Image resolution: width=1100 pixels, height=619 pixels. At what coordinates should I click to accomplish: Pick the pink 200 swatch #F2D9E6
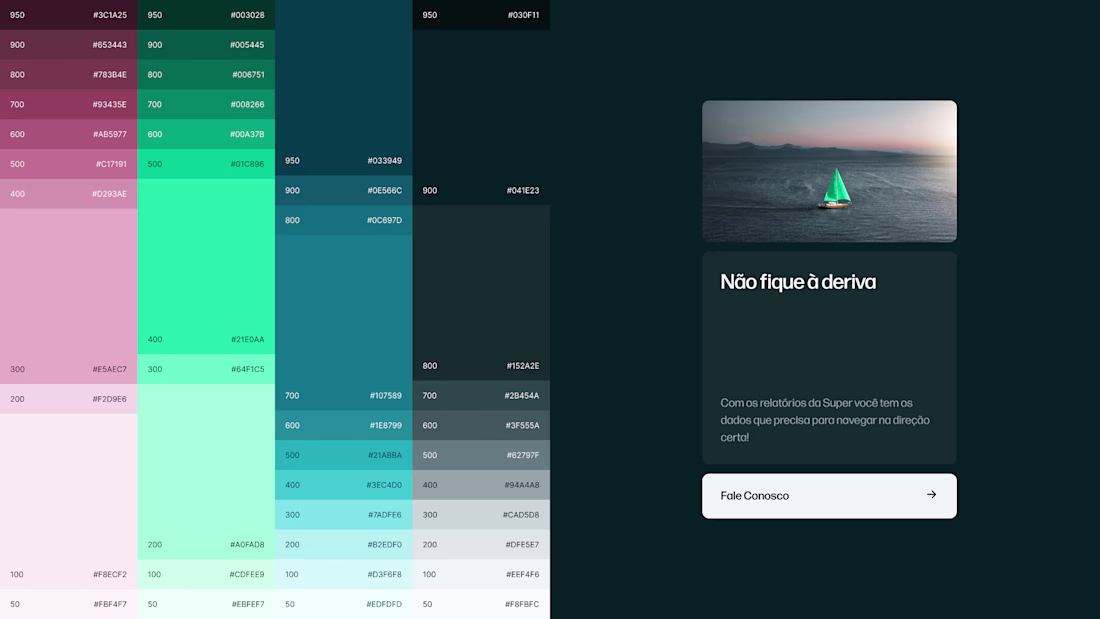69,399
